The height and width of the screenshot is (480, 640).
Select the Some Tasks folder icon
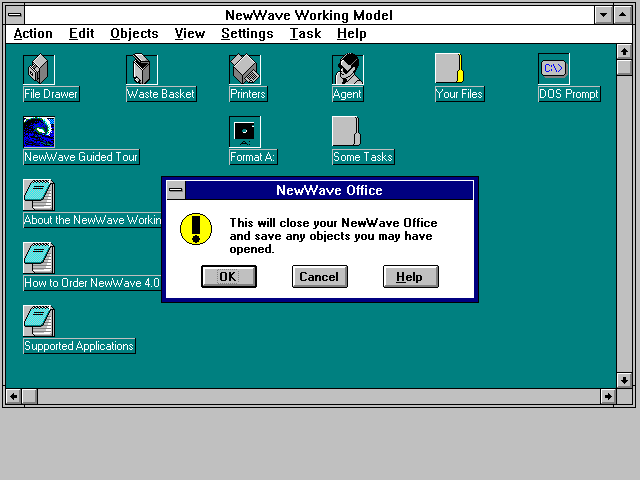348,132
